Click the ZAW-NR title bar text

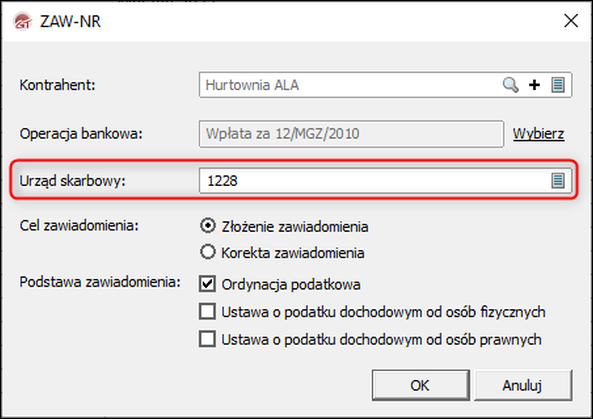(x=70, y=21)
